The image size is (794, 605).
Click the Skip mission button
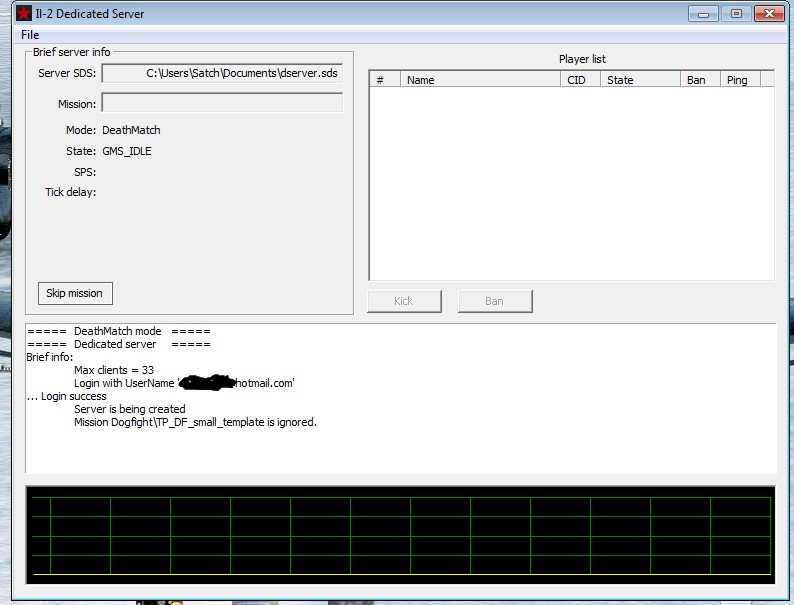pos(75,293)
